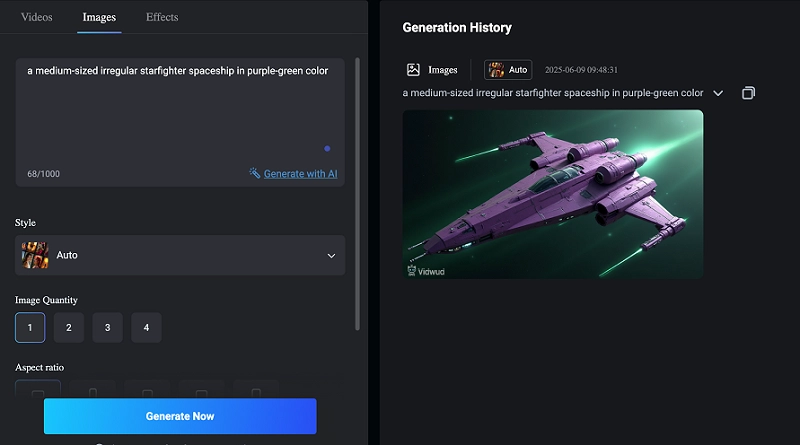Click the Images label in history row
800x445 pixels.
[442, 70]
